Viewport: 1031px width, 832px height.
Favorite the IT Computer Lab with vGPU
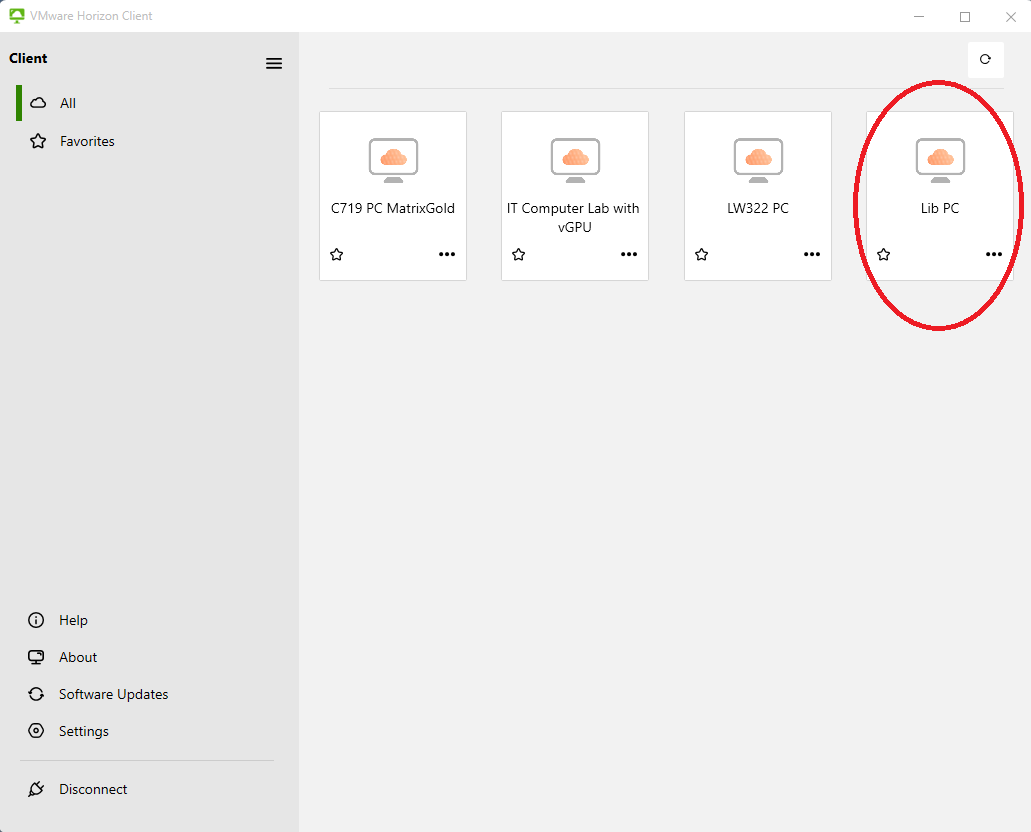(x=519, y=255)
